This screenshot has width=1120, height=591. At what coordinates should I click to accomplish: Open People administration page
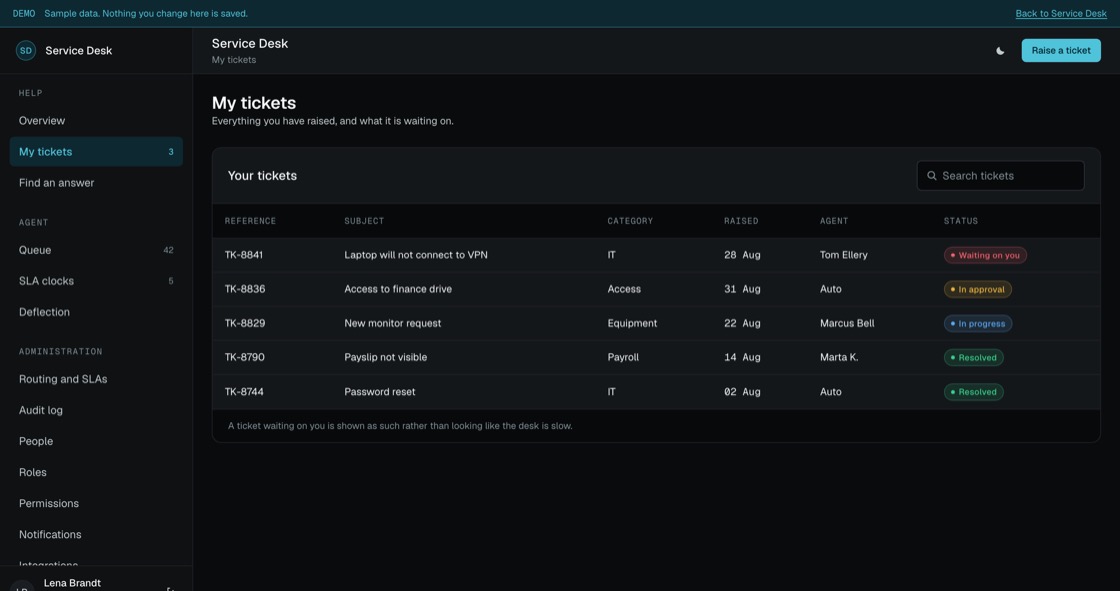96,442
